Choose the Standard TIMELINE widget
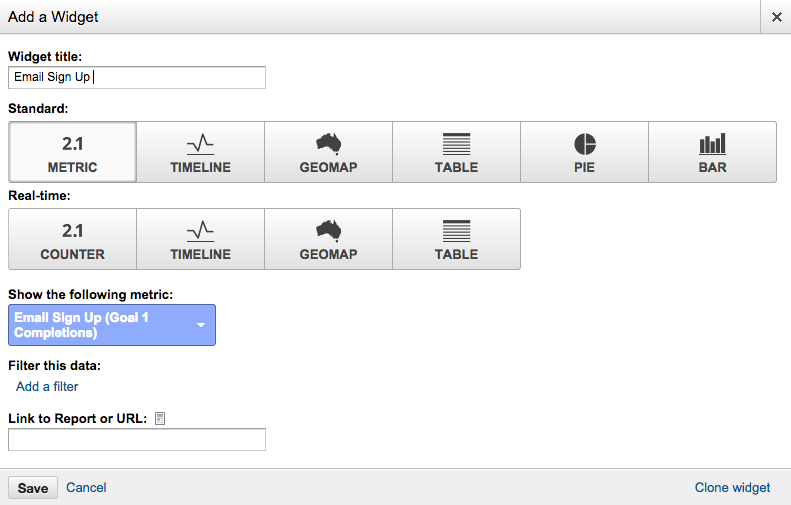 [x=200, y=152]
